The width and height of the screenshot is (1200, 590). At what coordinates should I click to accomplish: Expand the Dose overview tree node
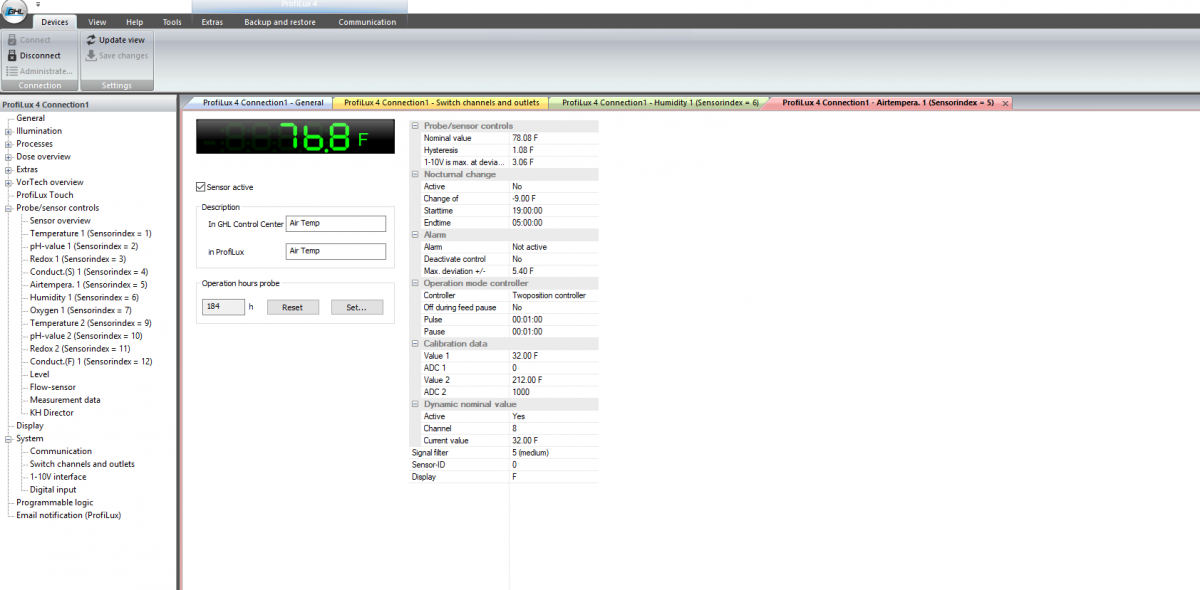[8, 157]
